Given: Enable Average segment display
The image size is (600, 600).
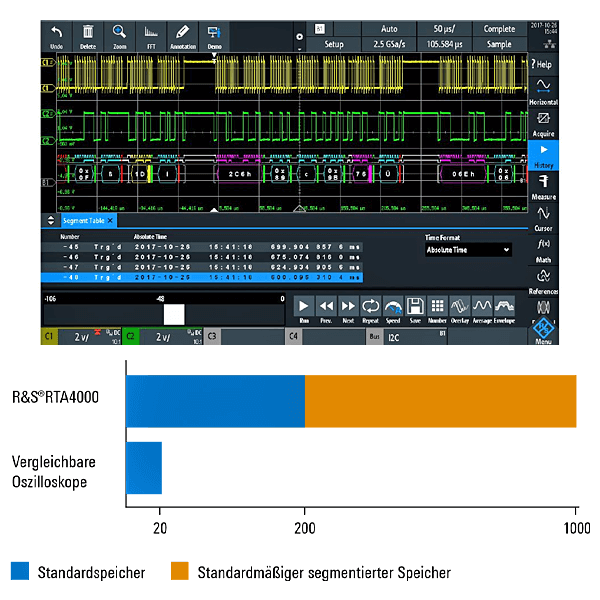Looking at the screenshot, I should [x=482, y=306].
